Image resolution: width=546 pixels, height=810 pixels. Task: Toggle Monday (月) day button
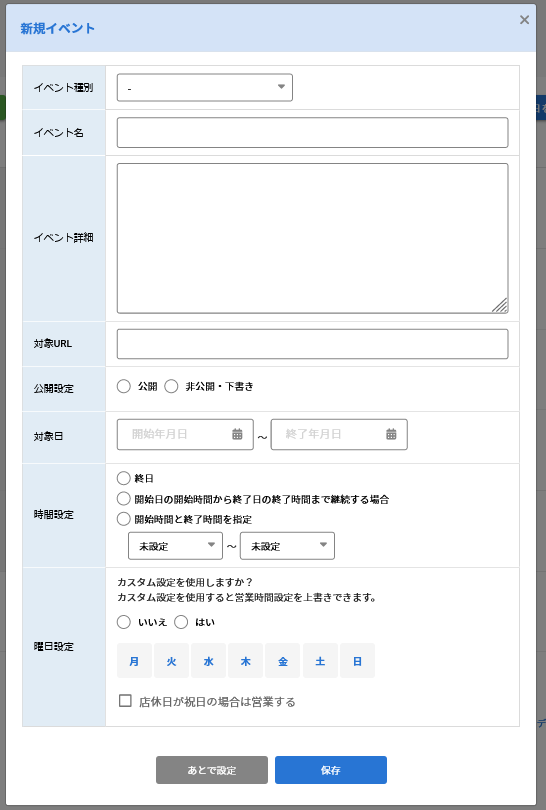pos(134,661)
